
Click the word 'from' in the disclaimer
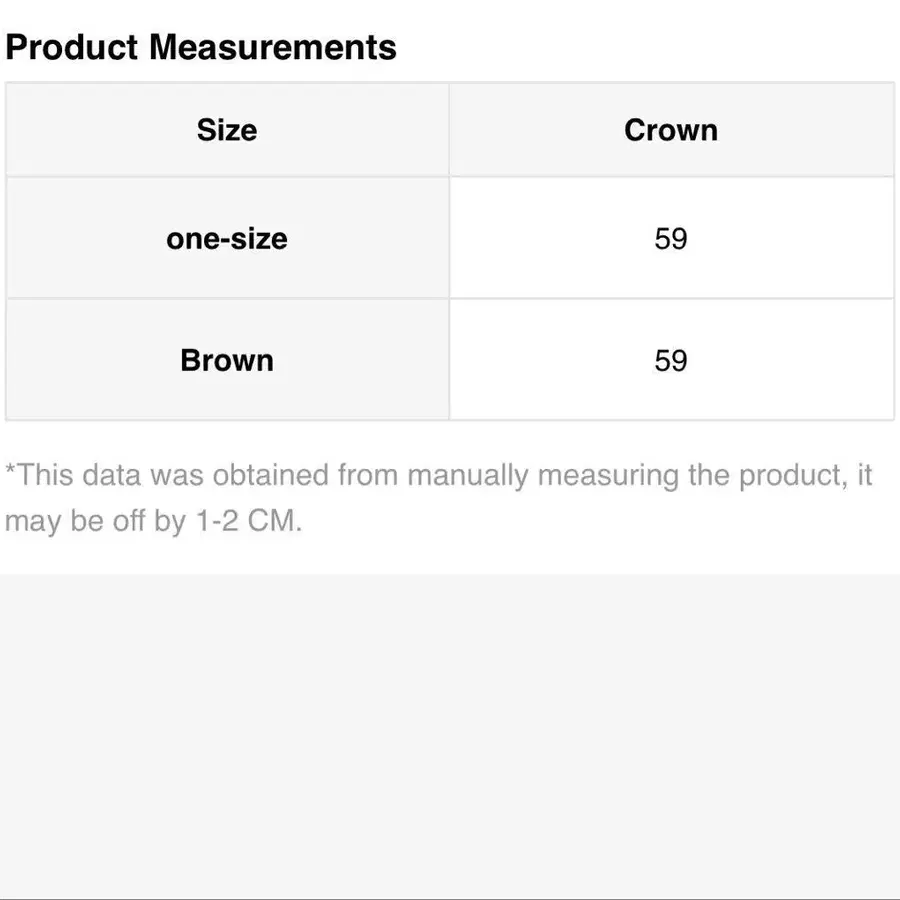click(x=367, y=474)
